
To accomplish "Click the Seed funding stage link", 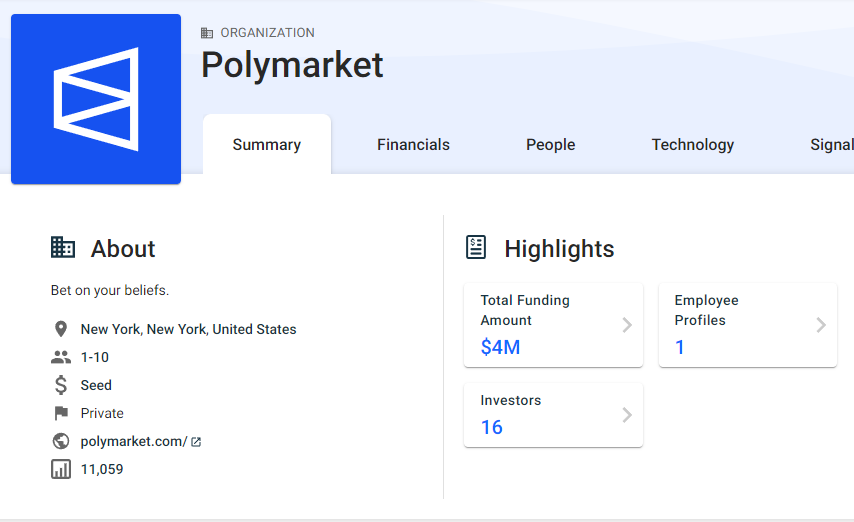I will click(x=96, y=385).
